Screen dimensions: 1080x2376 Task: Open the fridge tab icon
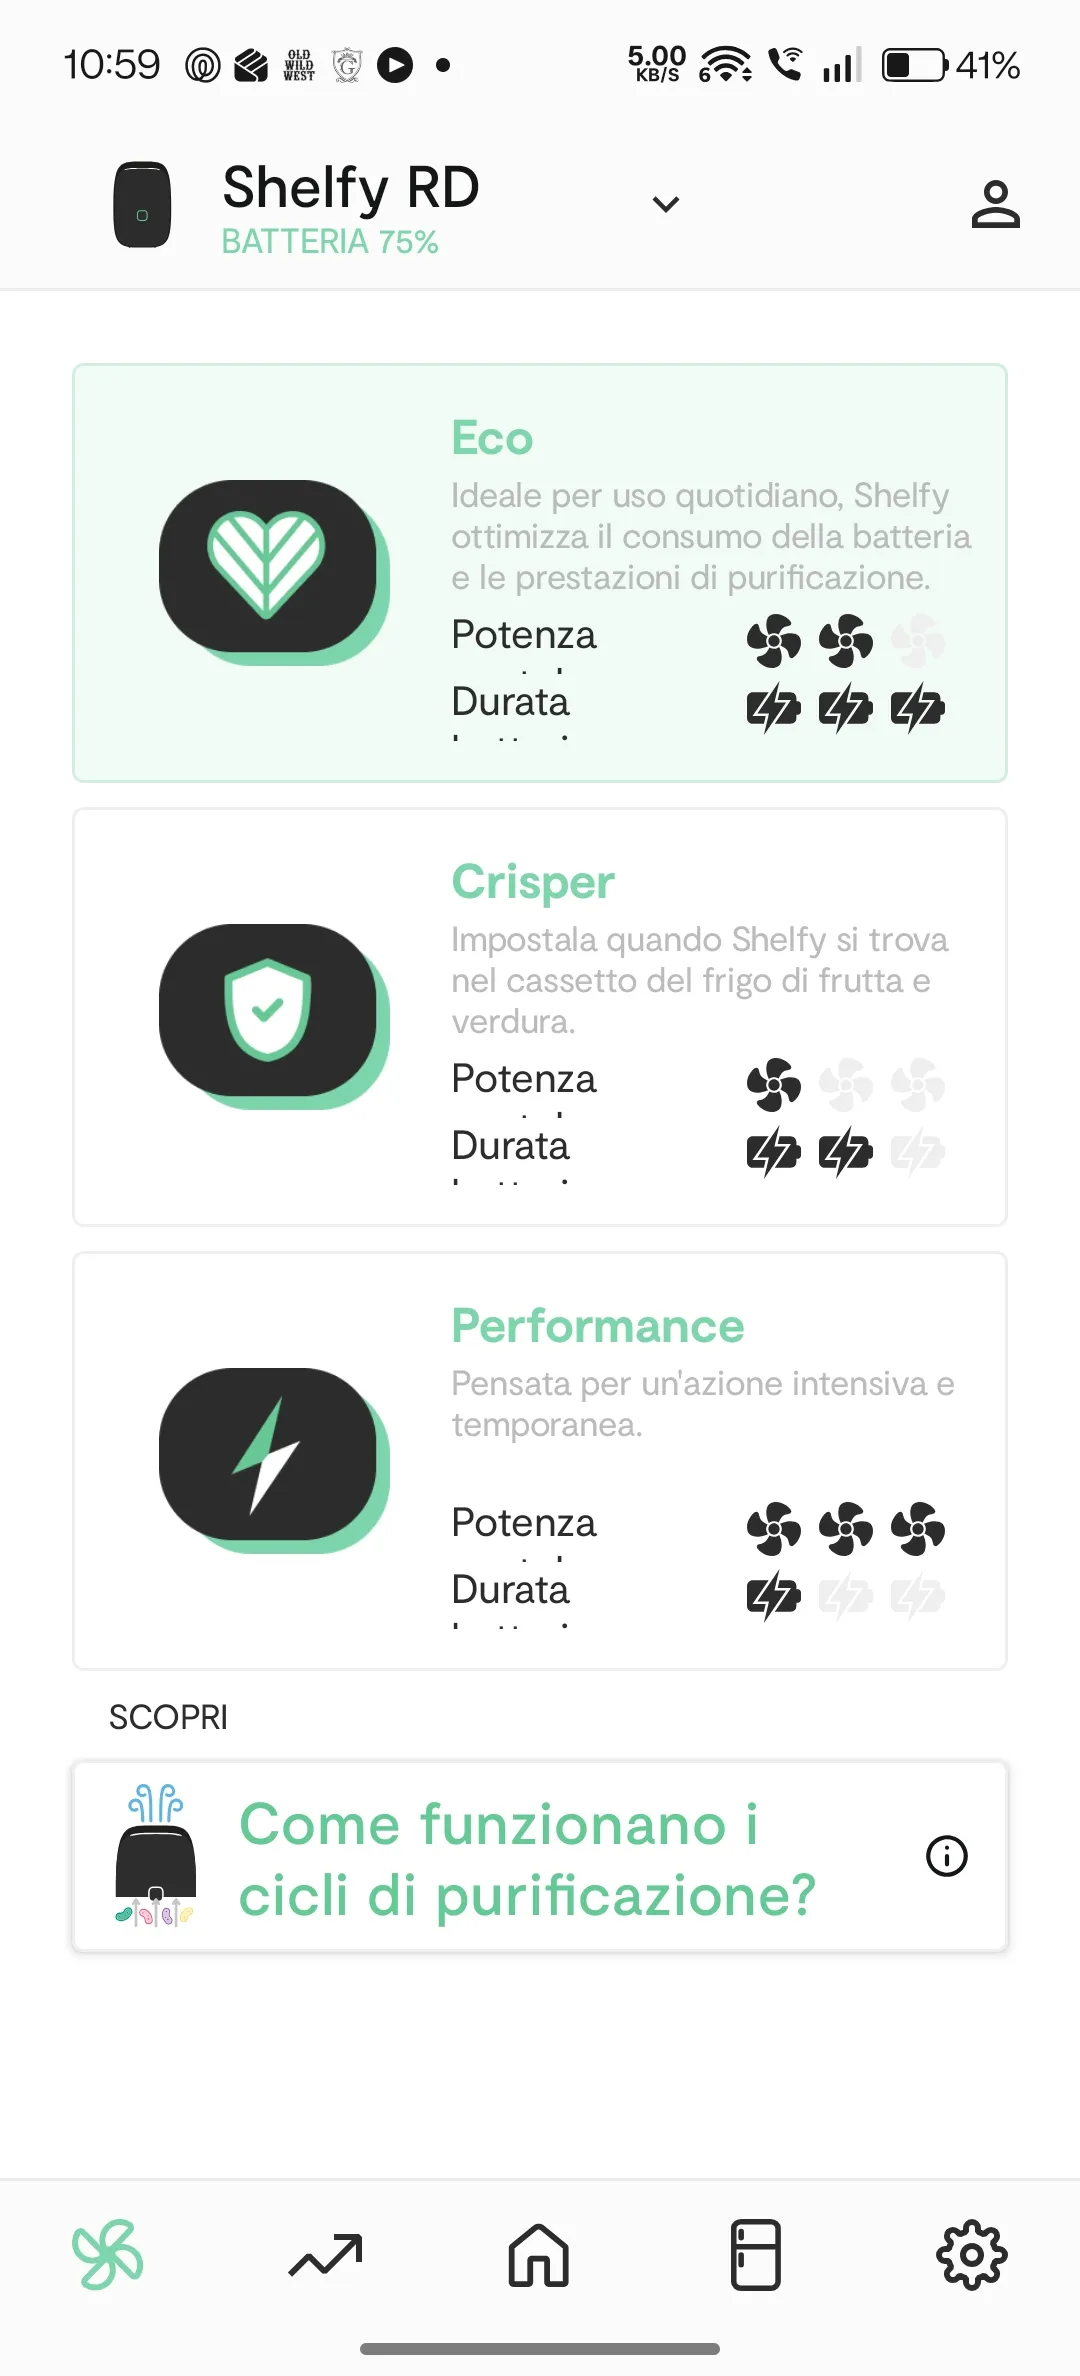click(x=755, y=2255)
